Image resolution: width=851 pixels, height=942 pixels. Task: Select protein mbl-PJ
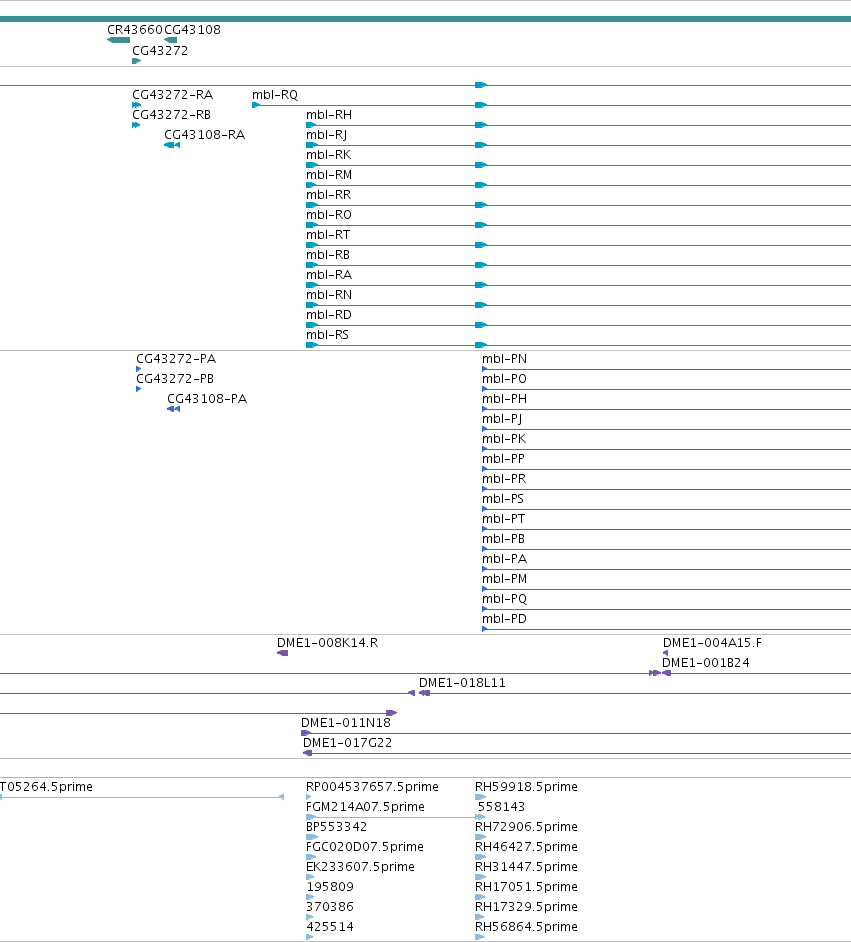pyautogui.click(x=502, y=419)
